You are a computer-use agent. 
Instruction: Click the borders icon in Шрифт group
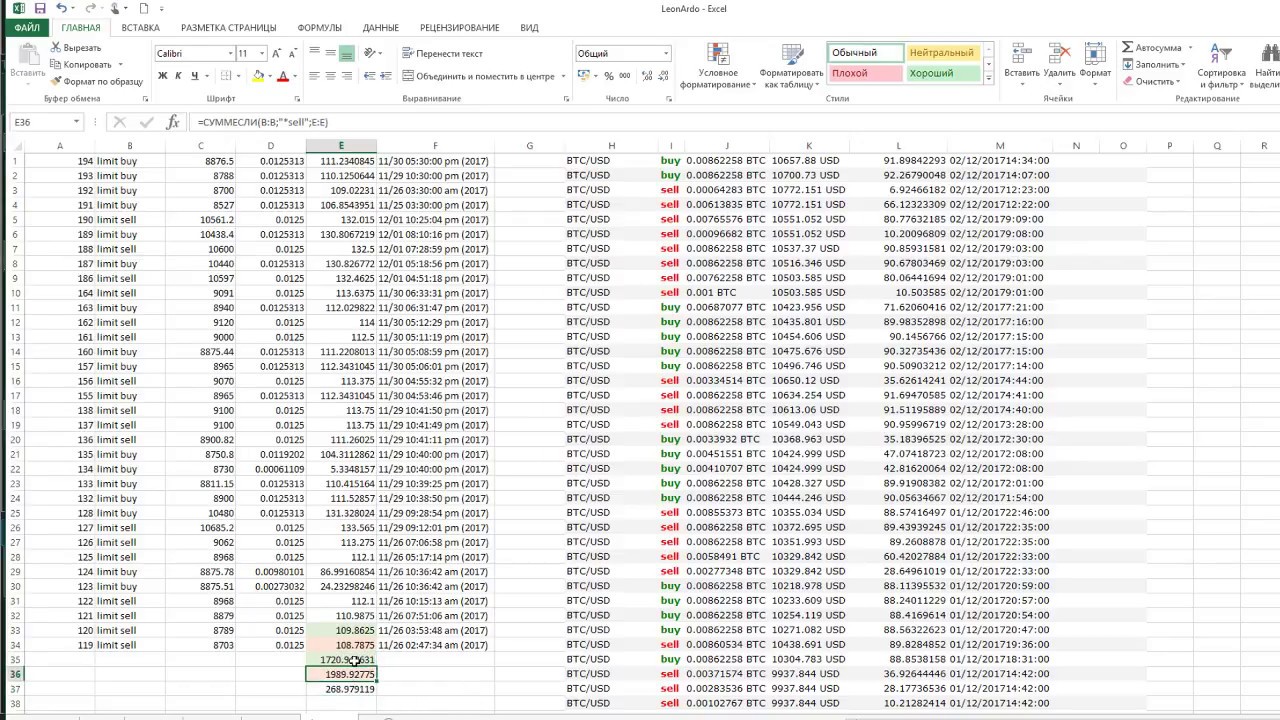click(x=226, y=76)
